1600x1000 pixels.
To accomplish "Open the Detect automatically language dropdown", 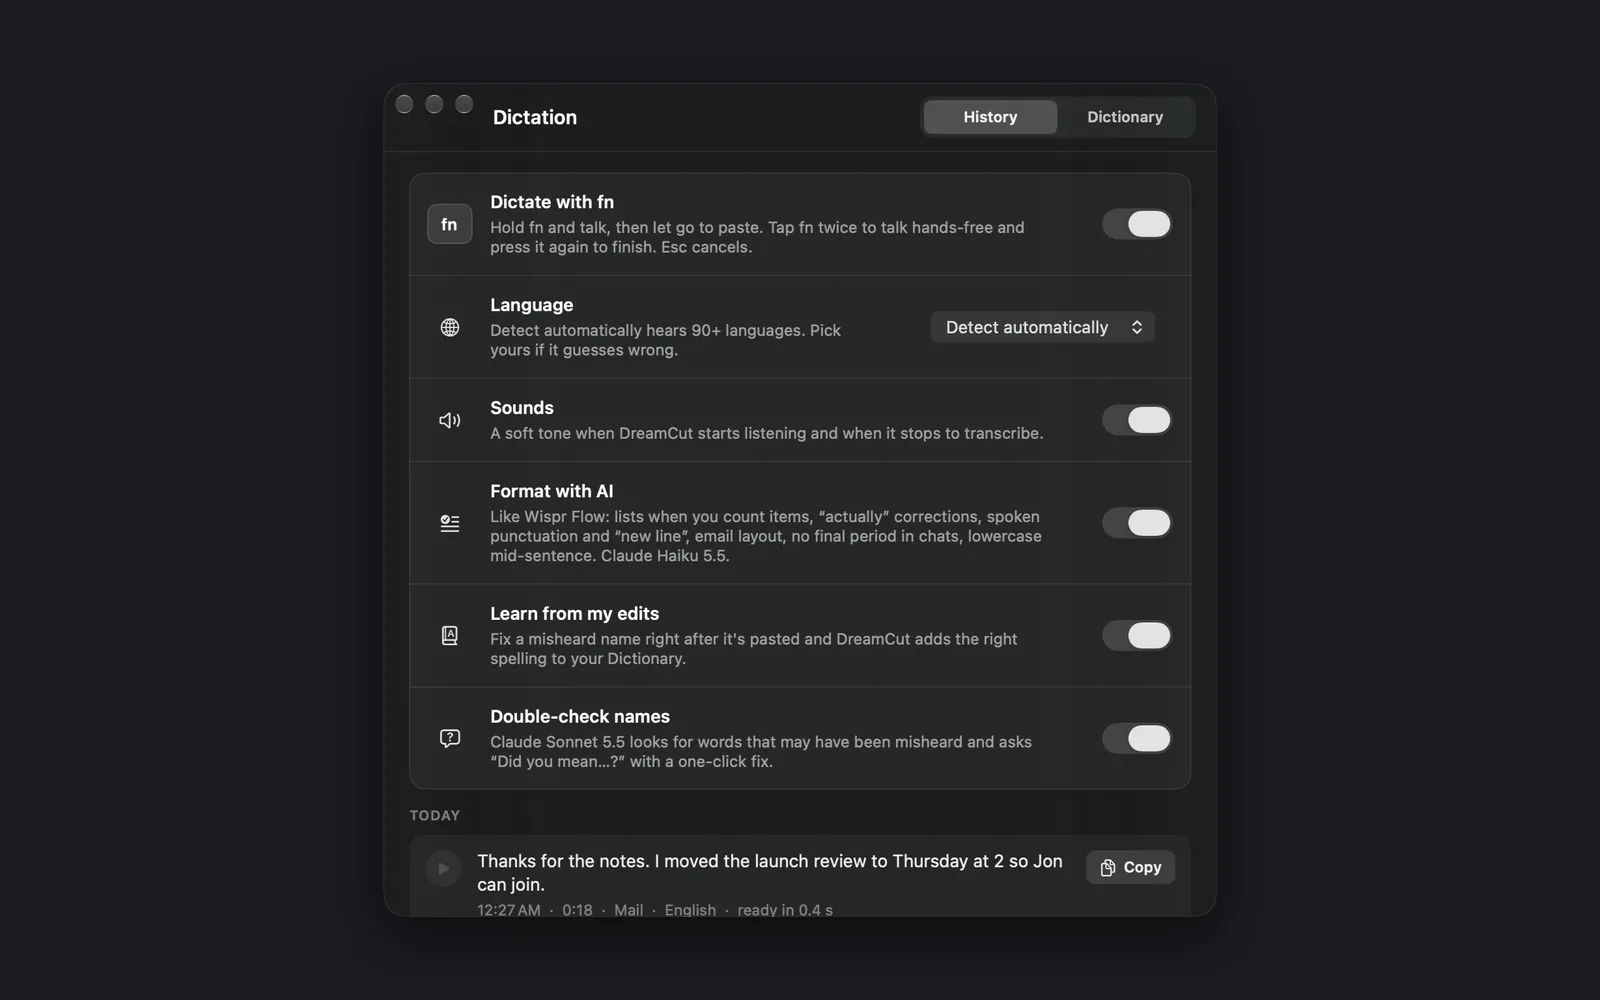I will coord(1043,327).
